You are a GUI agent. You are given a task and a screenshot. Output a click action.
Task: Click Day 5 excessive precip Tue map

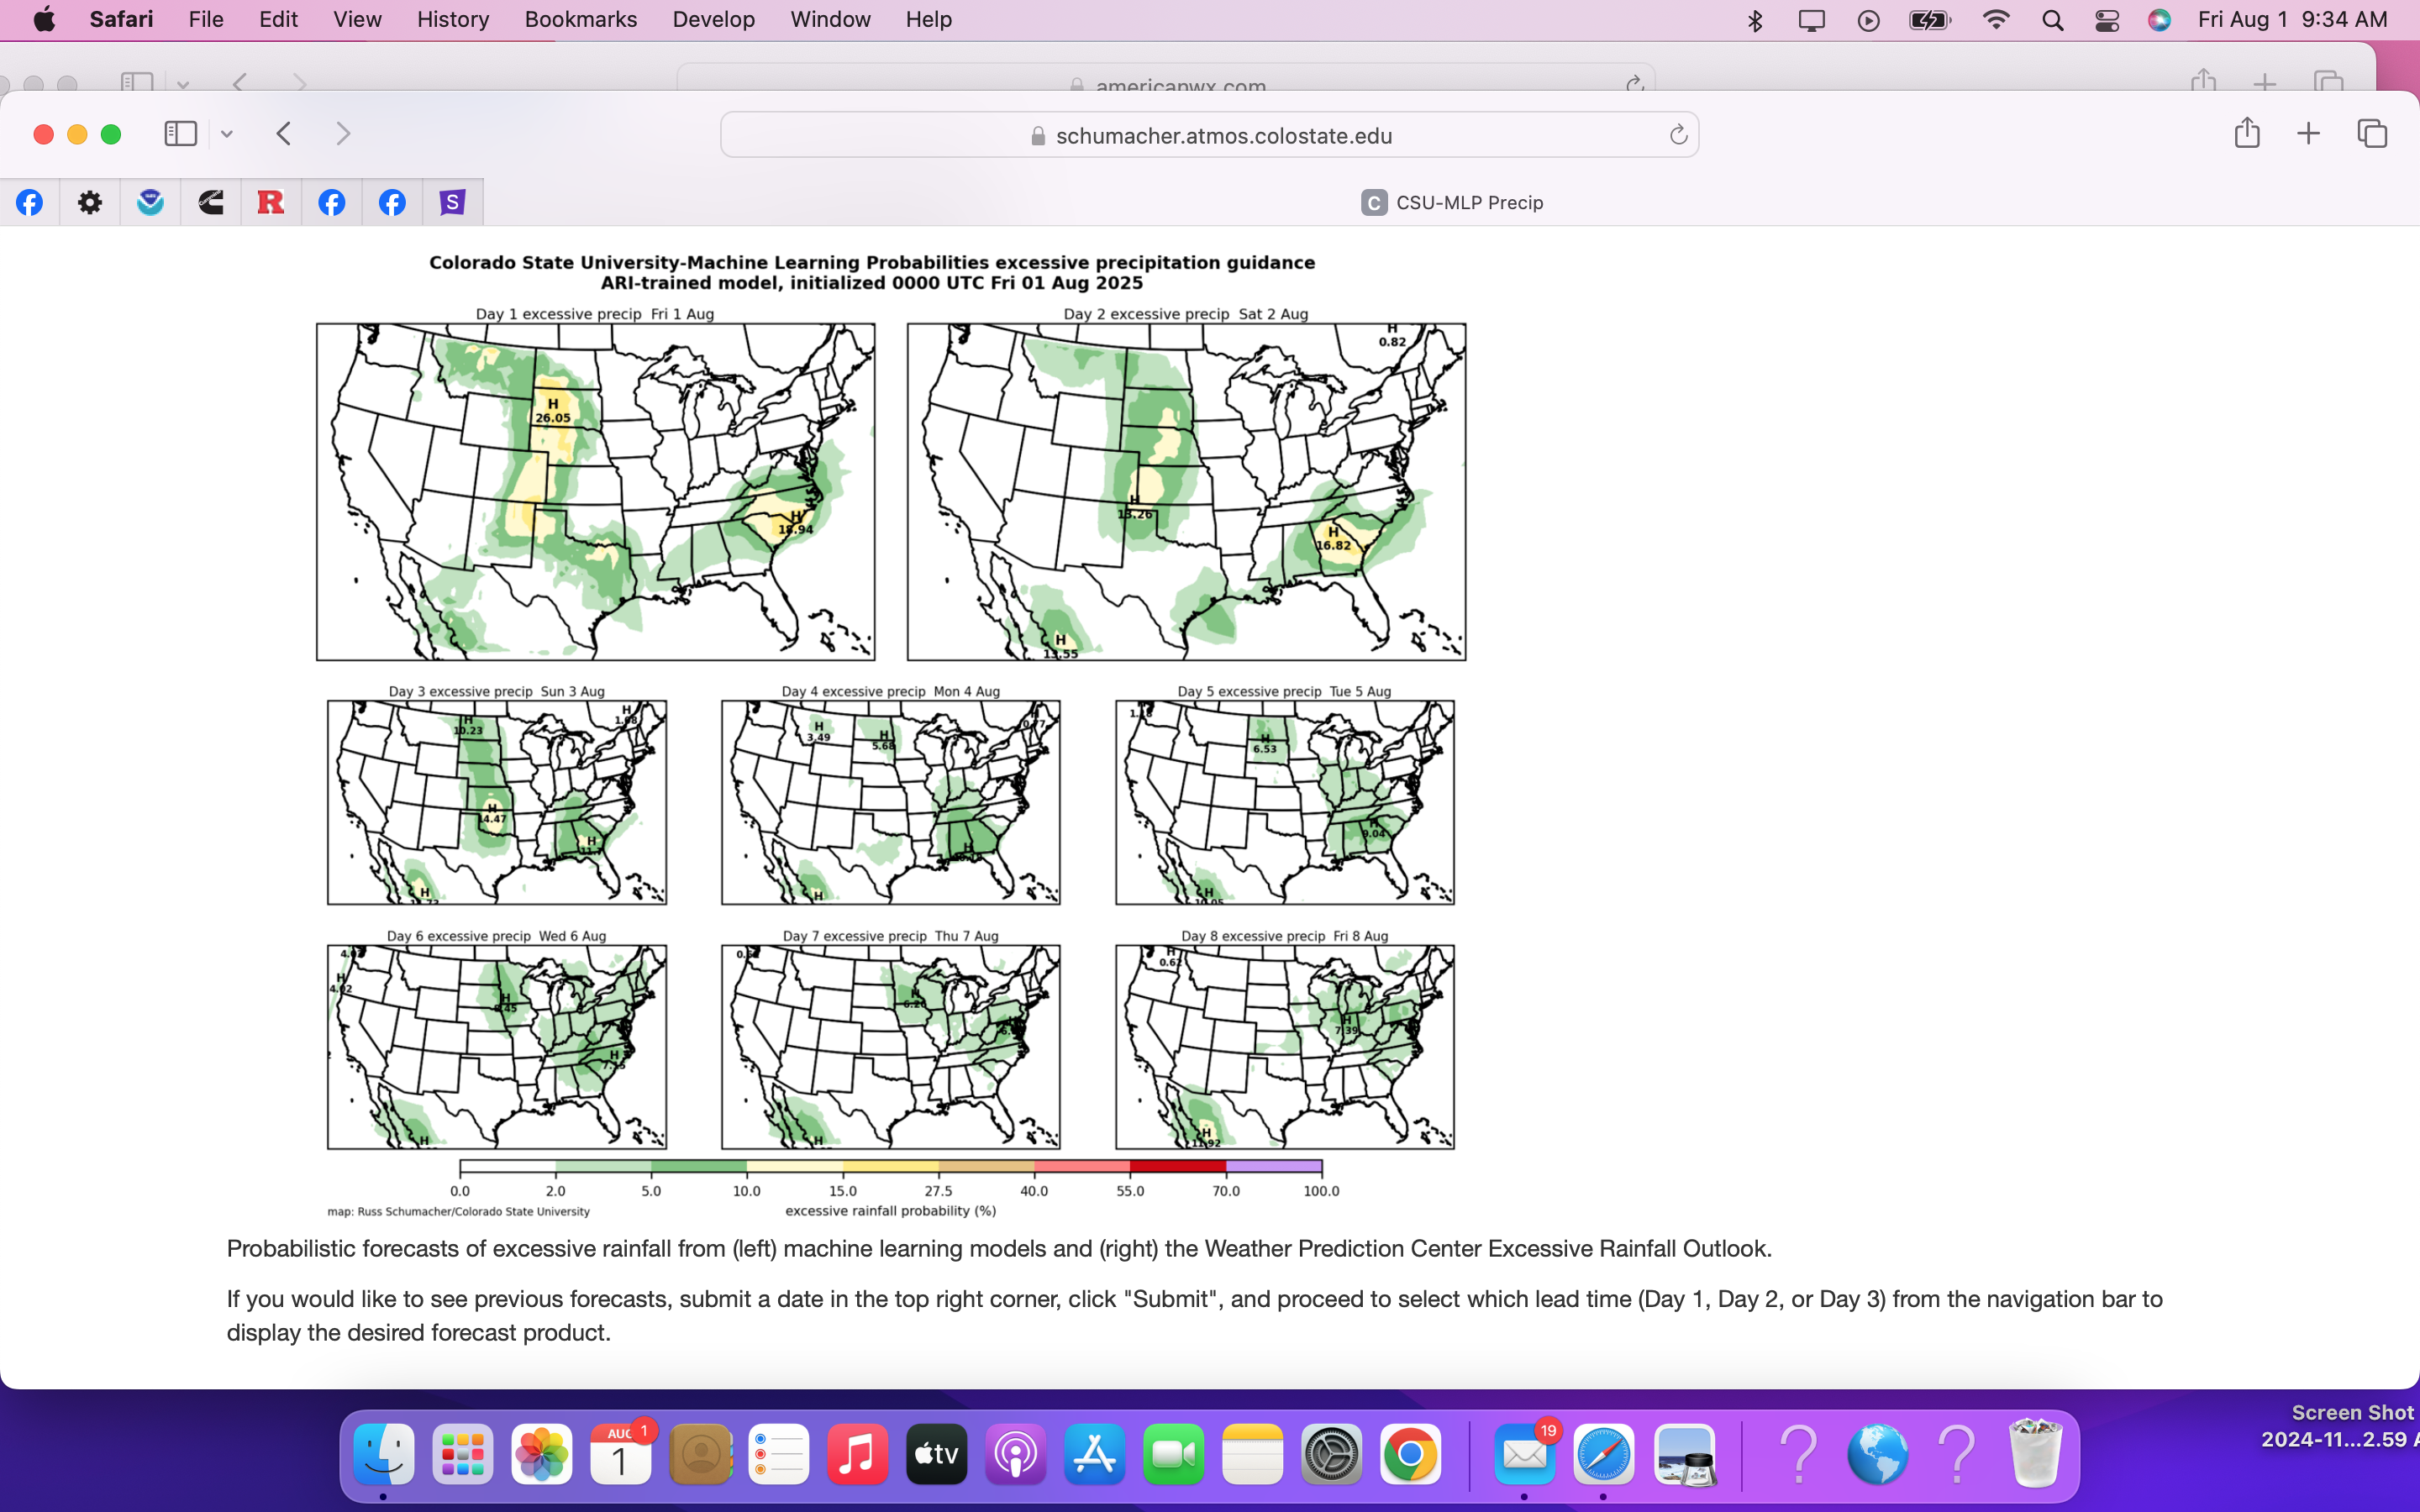point(1285,803)
